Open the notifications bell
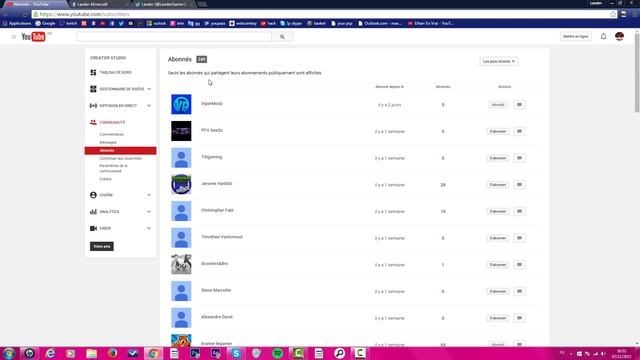 (x=603, y=36)
